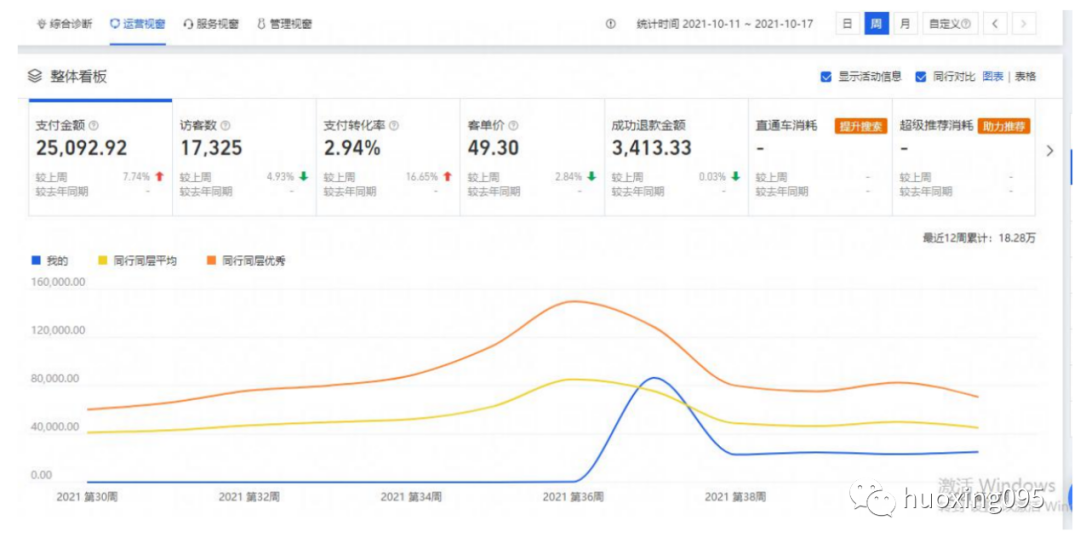Select the 日 time range button
Viewport: 1080px width, 549px height.
point(847,24)
